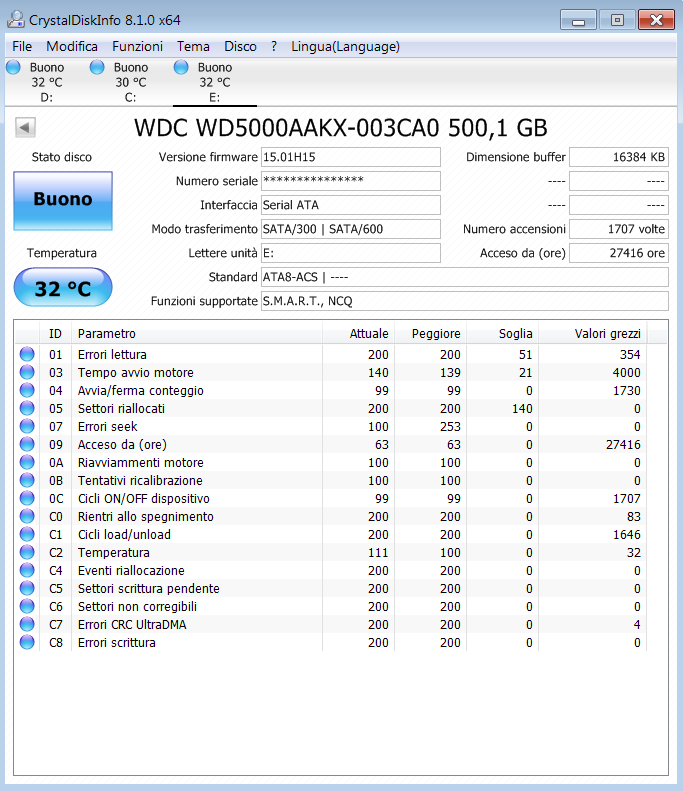Click status circle of Settori non corregibili row
683x791 pixels.
27,606
